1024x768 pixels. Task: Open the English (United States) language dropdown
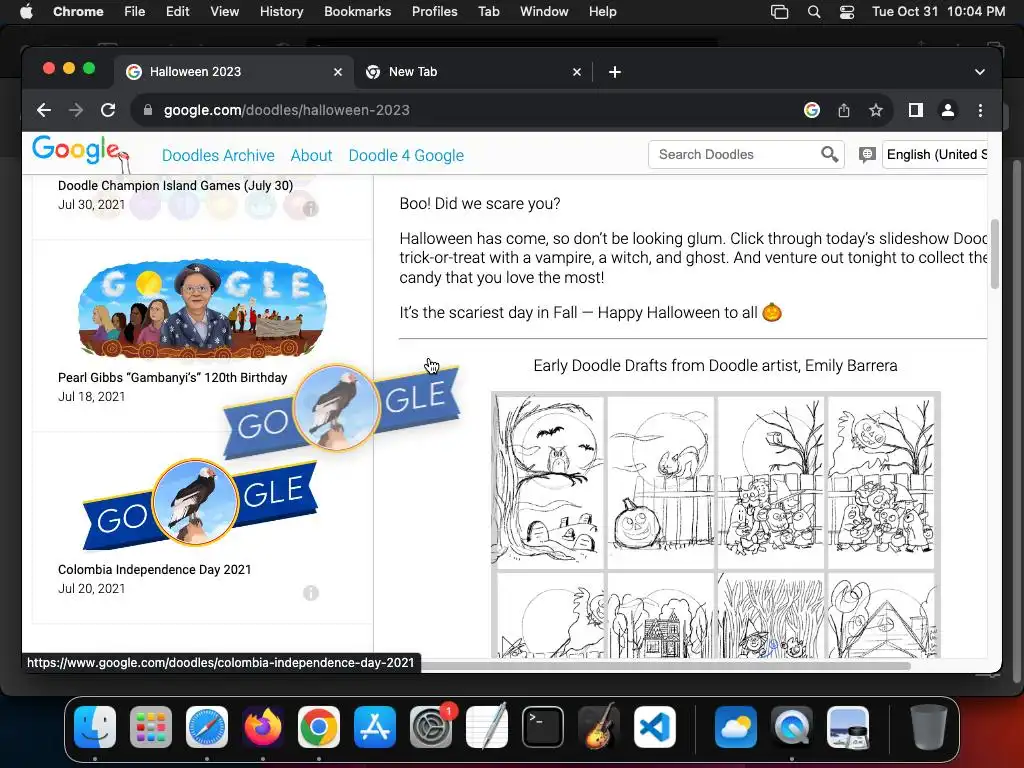click(x=935, y=155)
